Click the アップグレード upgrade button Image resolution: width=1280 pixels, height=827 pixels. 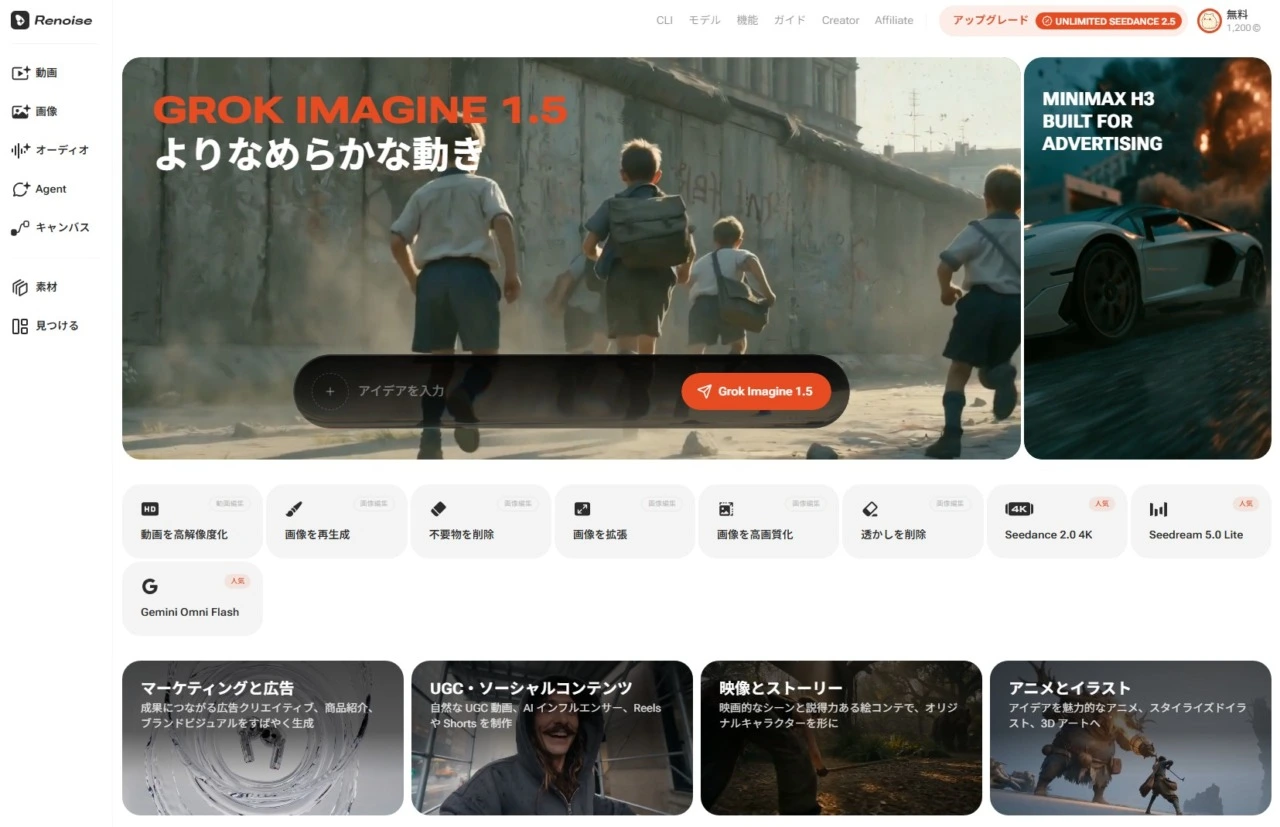[1063, 21]
